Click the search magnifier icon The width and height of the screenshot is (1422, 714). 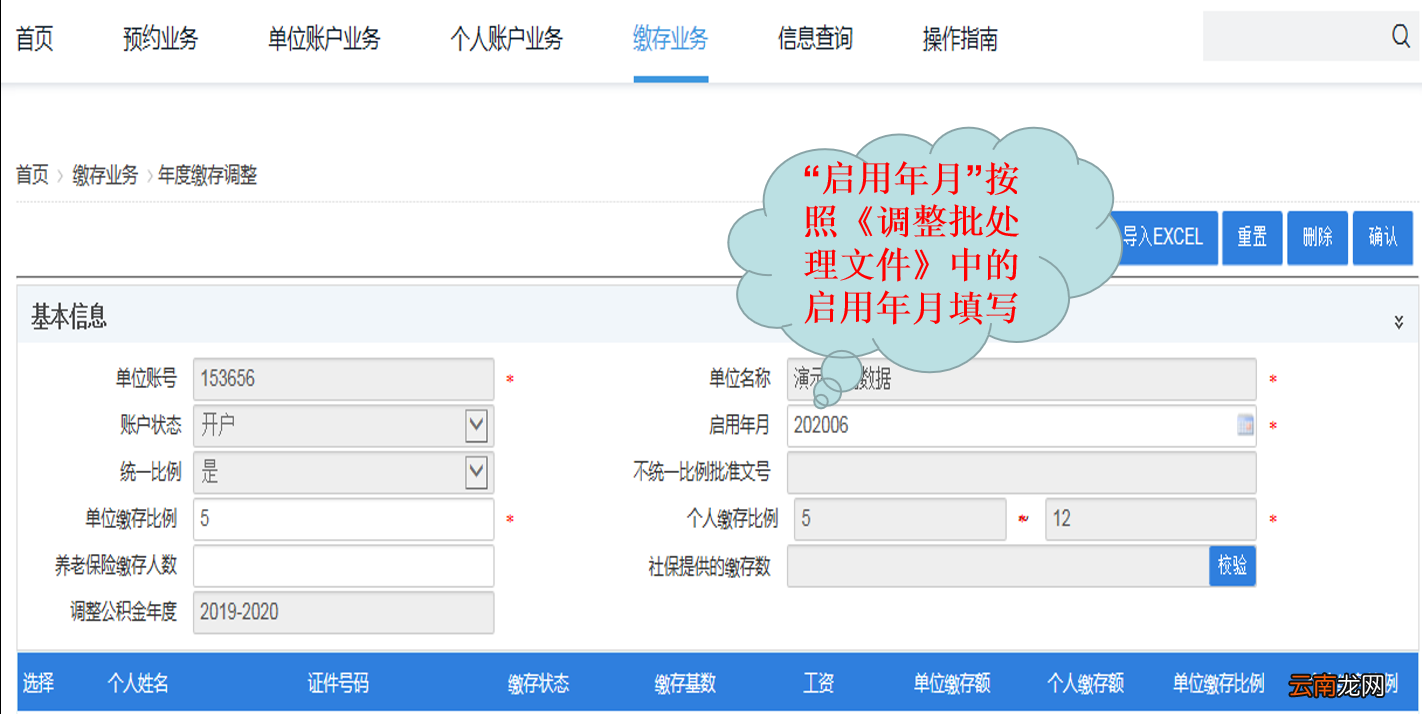click(1399, 36)
